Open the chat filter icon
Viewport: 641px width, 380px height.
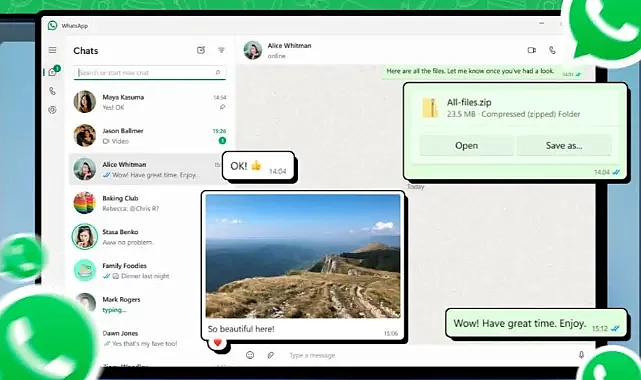coord(221,50)
